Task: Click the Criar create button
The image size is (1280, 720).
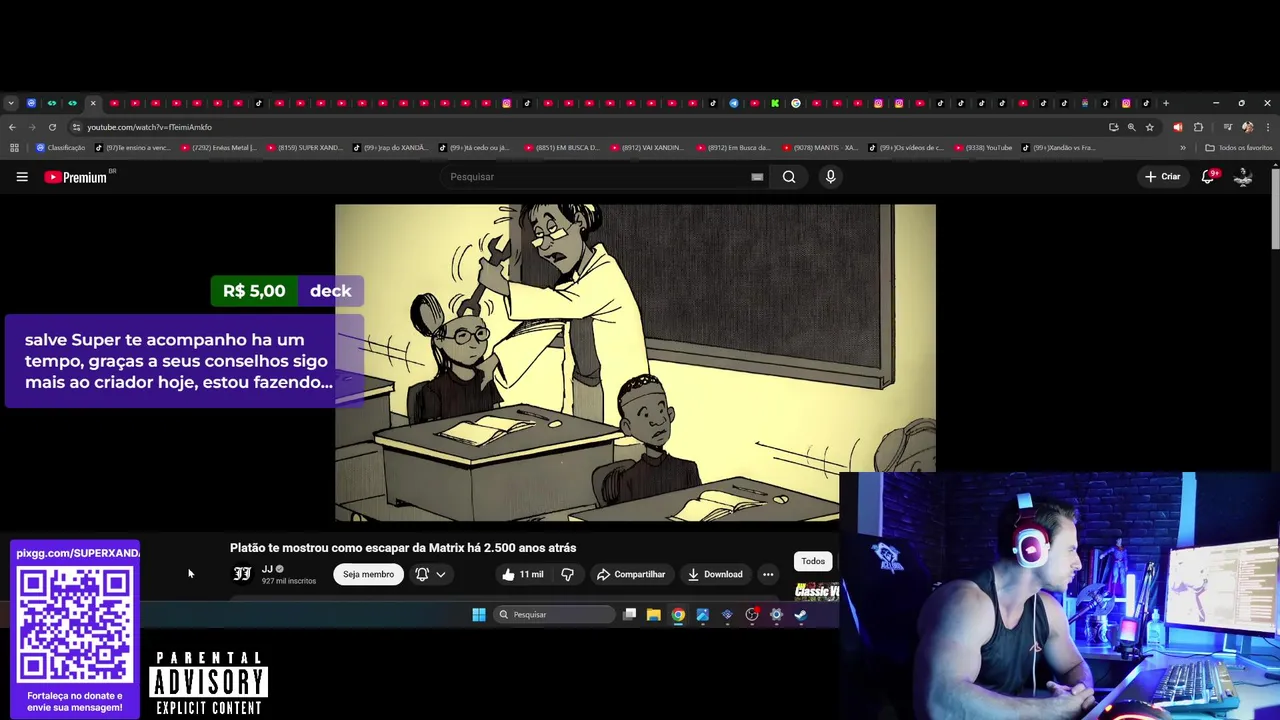Action: coord(1163,177)
